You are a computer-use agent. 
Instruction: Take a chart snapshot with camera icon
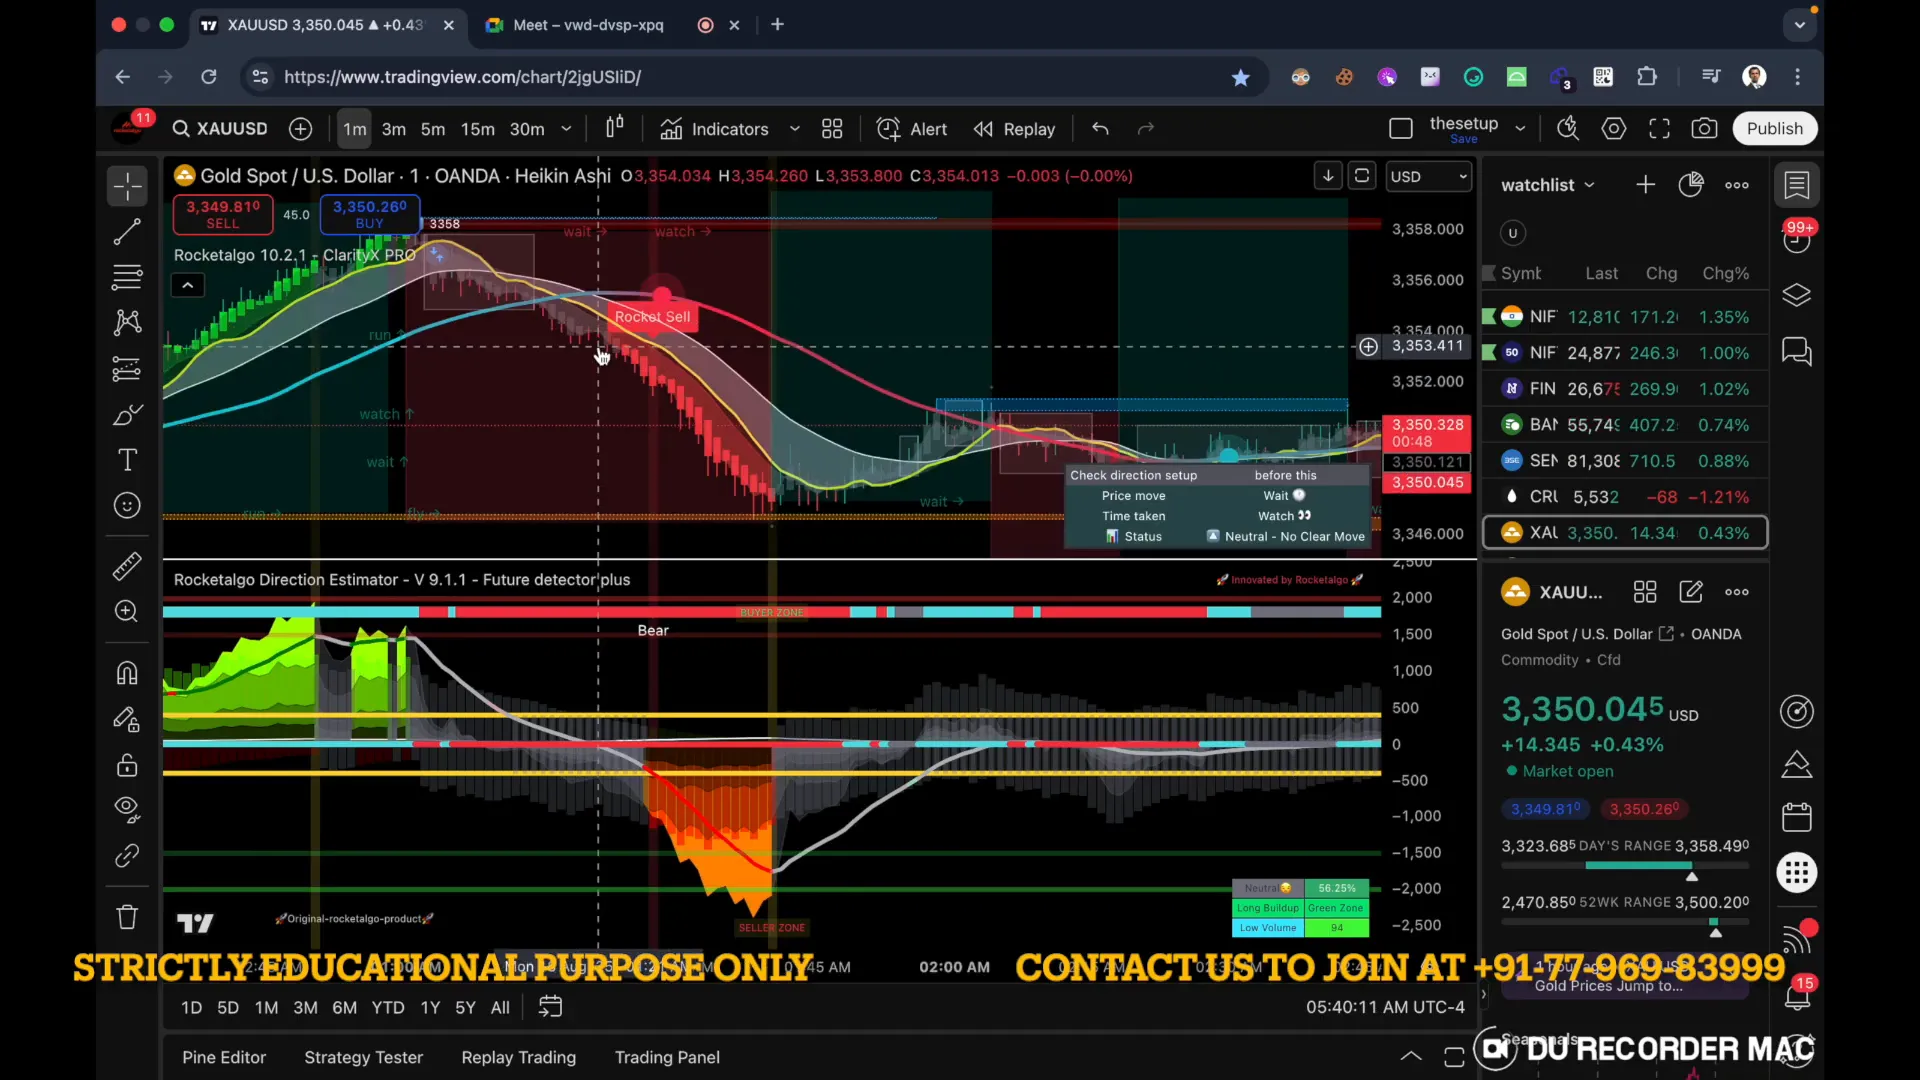tap(1705, 129)
